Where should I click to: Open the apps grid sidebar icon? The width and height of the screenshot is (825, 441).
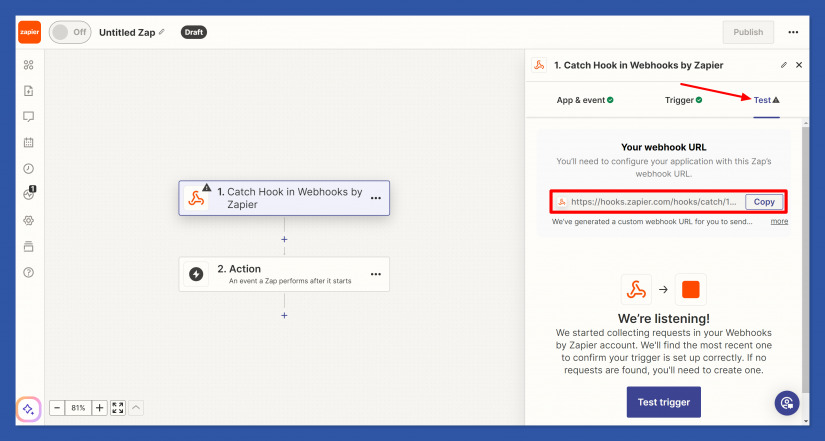pos(29,65)
